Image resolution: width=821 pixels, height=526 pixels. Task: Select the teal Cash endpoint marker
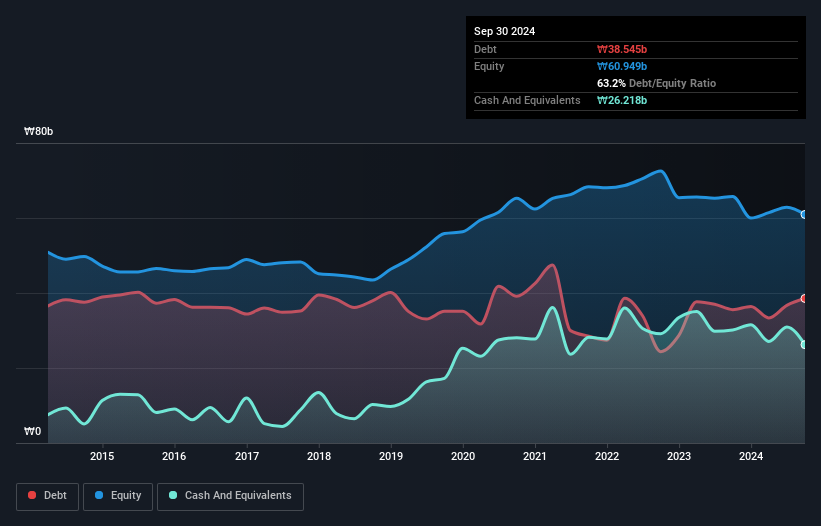804,345
